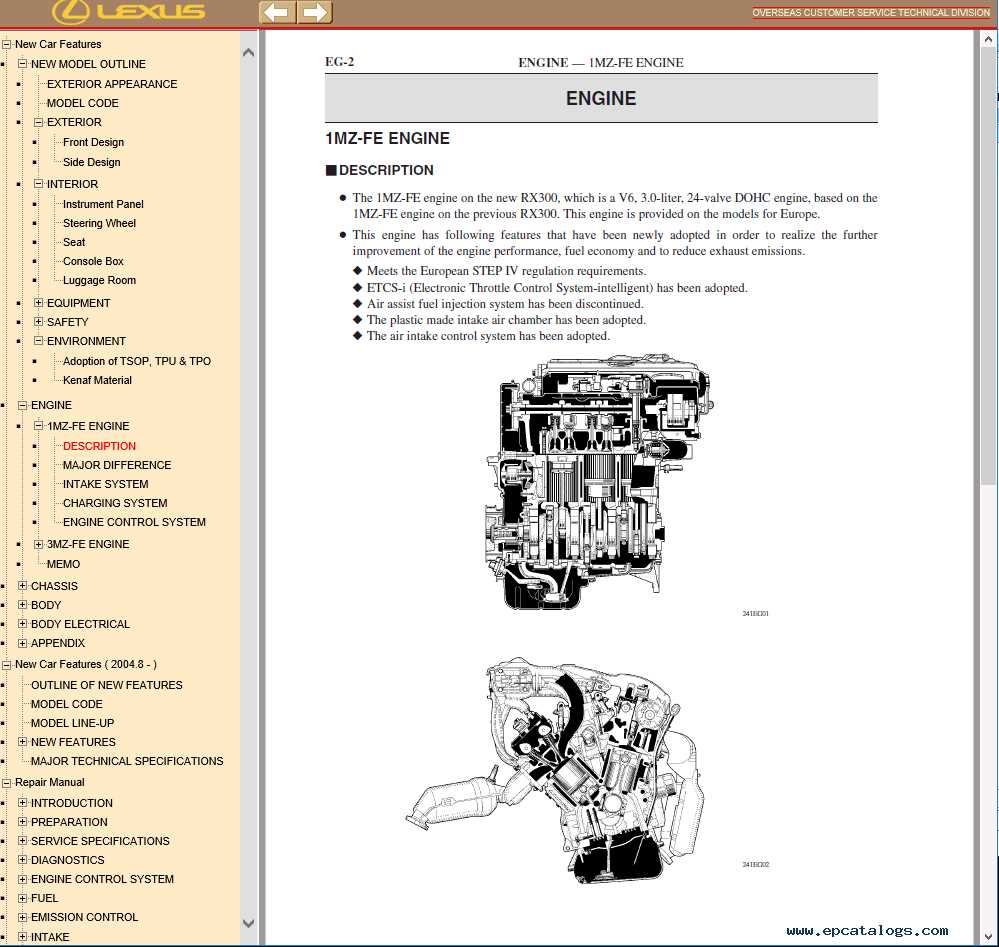Image resolution: width=999 pixels, height=947 pixels.
Task: Collapse the New Car Features root node
Action: click(6, 45)
